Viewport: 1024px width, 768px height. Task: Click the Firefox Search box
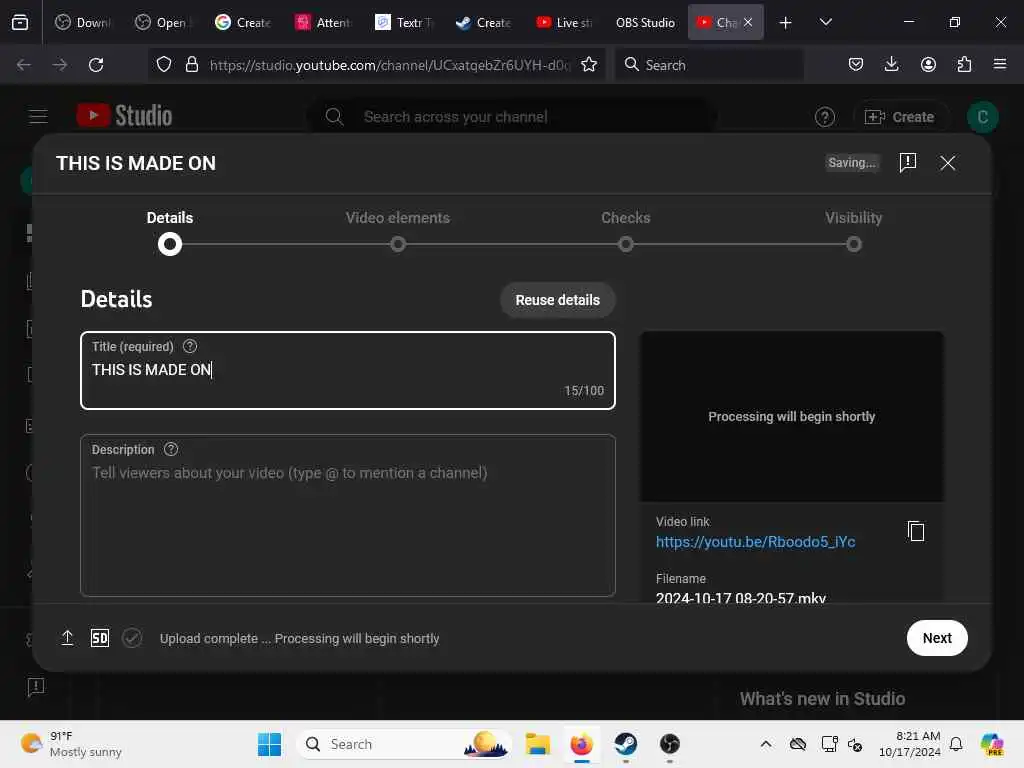pyautogui.click(x=709, y=65)
